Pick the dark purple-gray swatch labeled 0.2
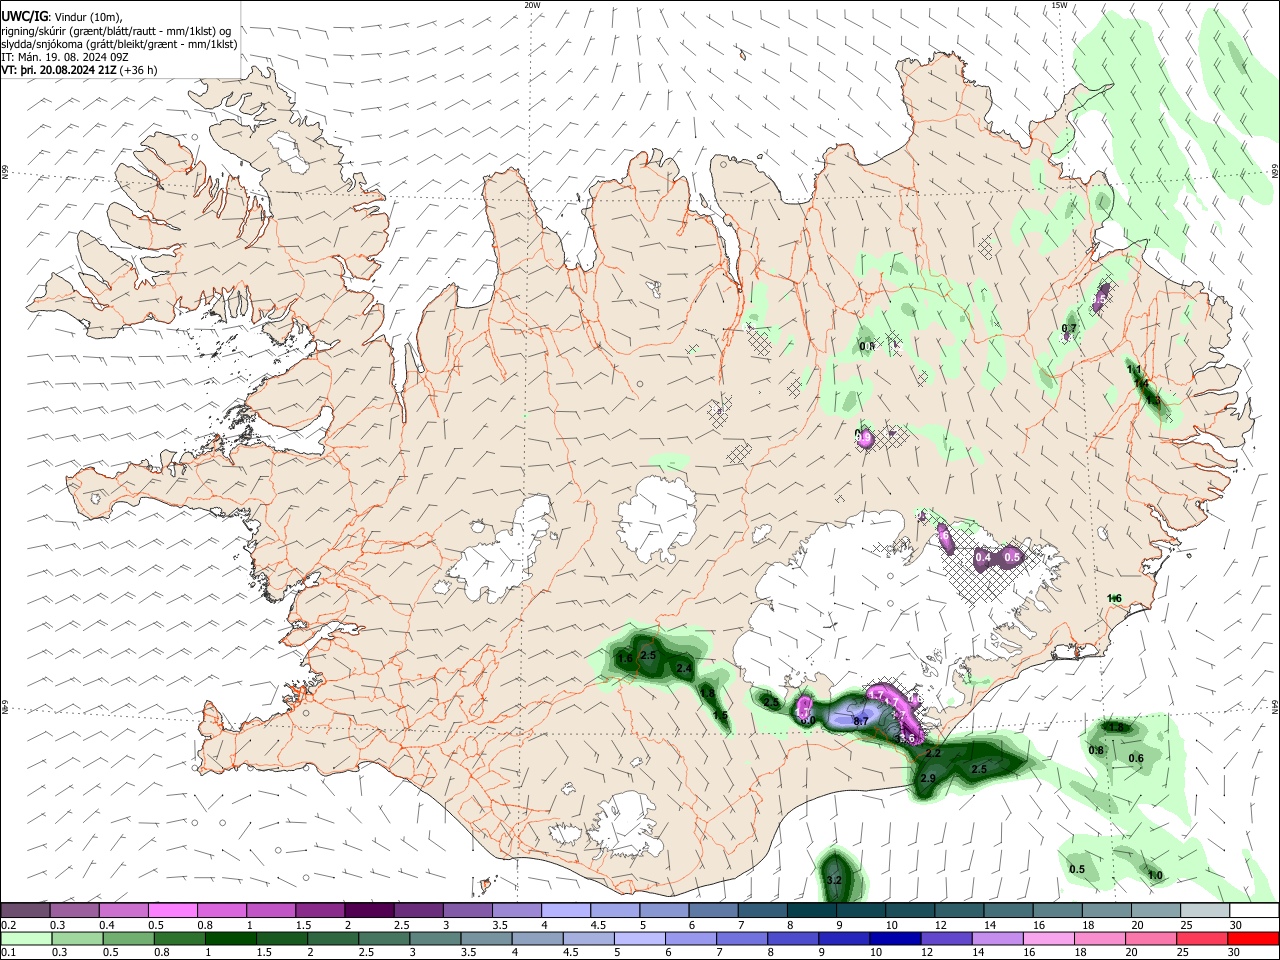Viewport: 1280px width, 960px height. (24, 911)
